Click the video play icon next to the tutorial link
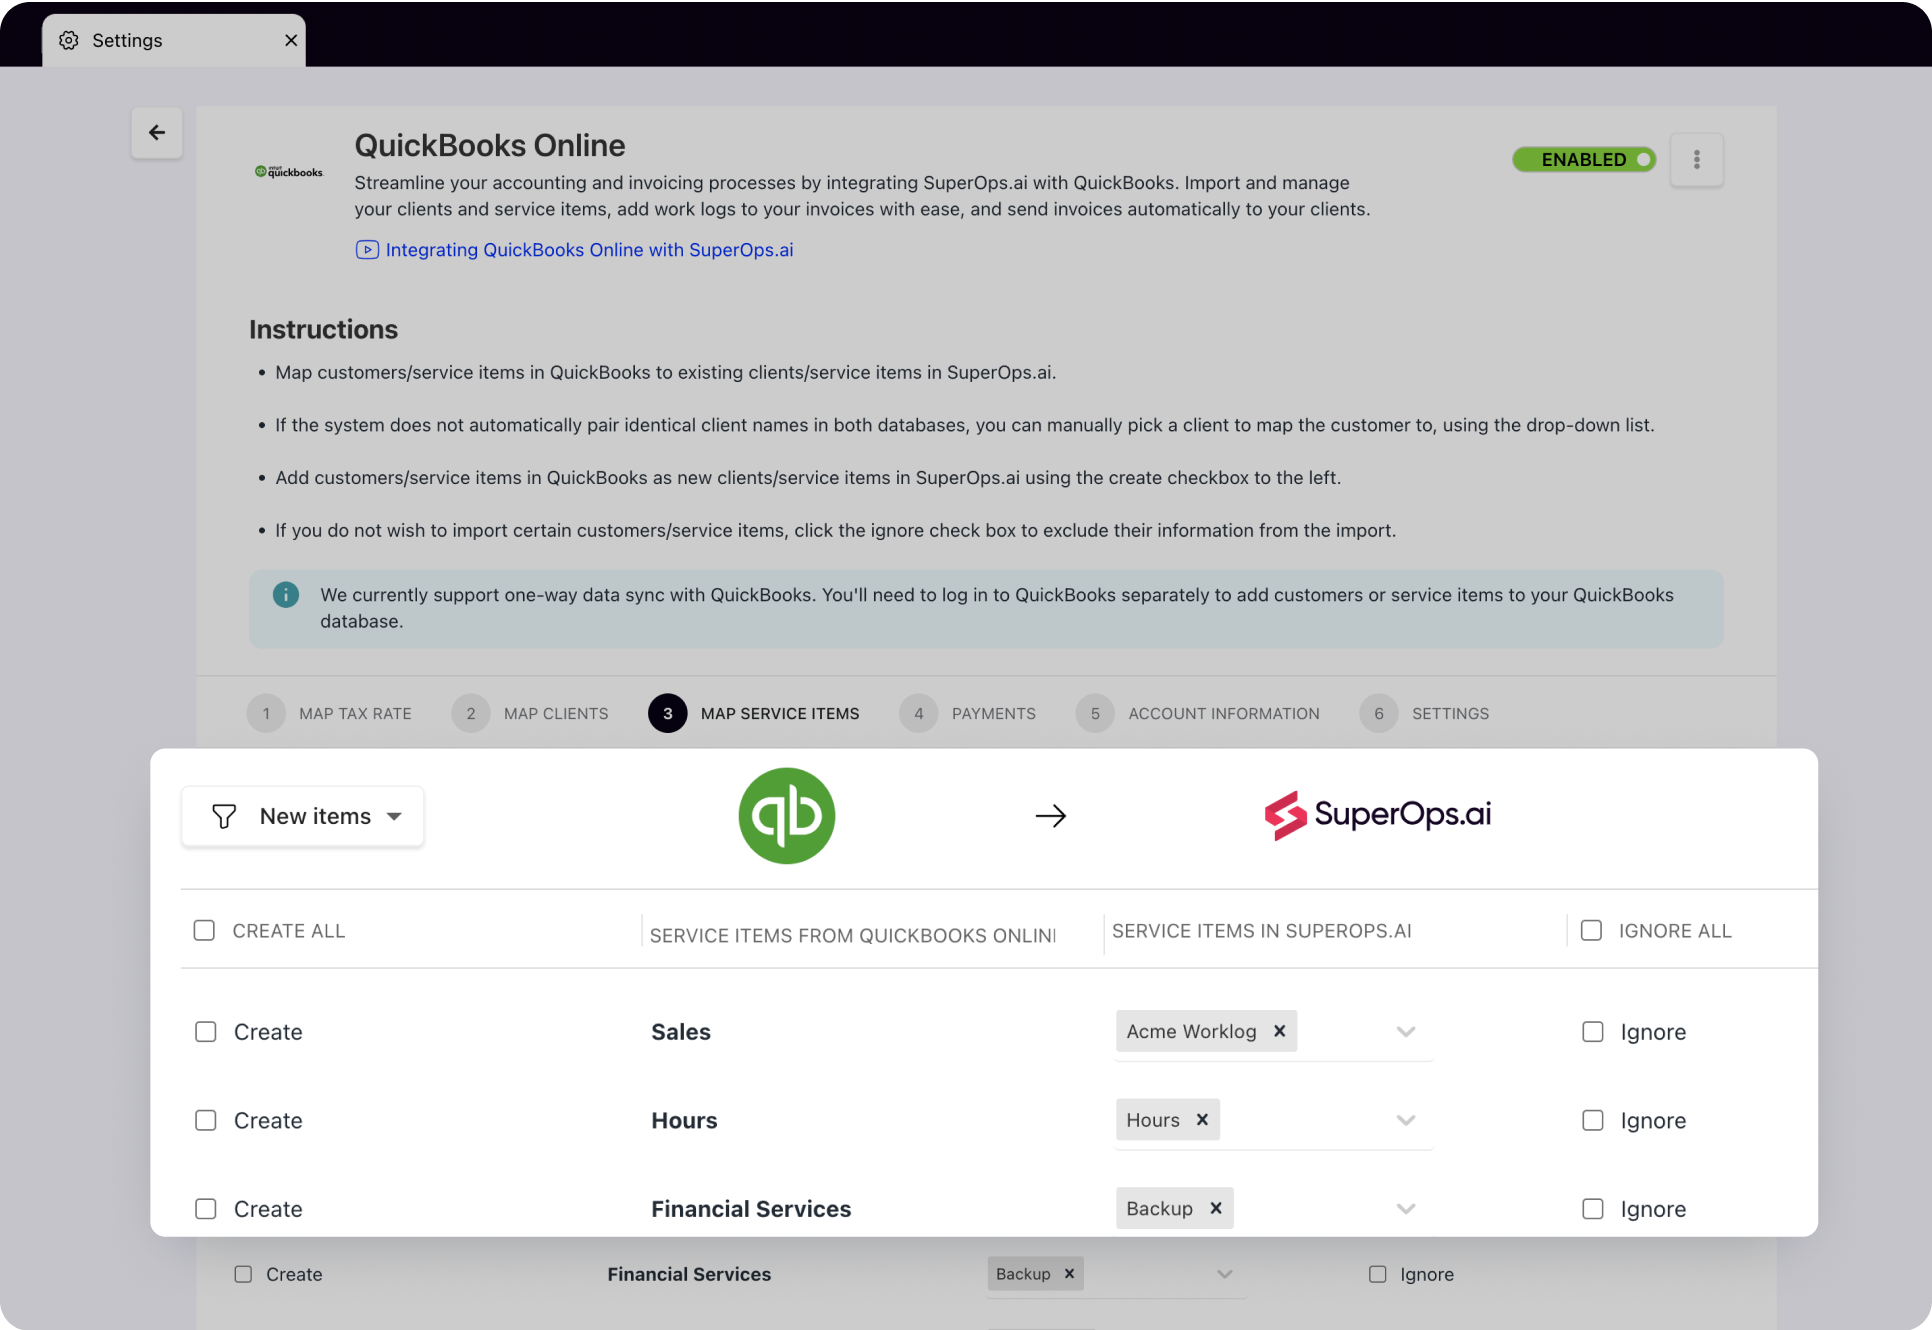The height and width of the screenshot is (1330, 1932). coord(367,249)
